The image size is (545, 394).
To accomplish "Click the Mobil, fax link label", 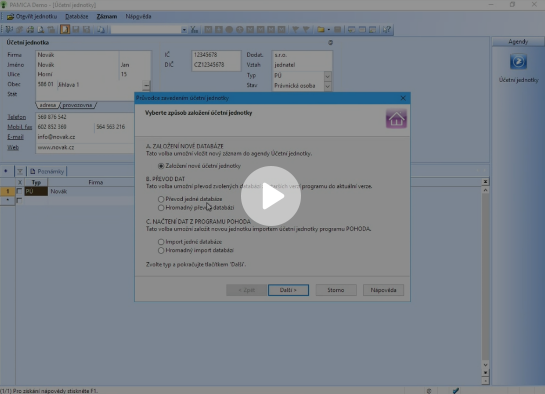I will (x=19, y=127).
